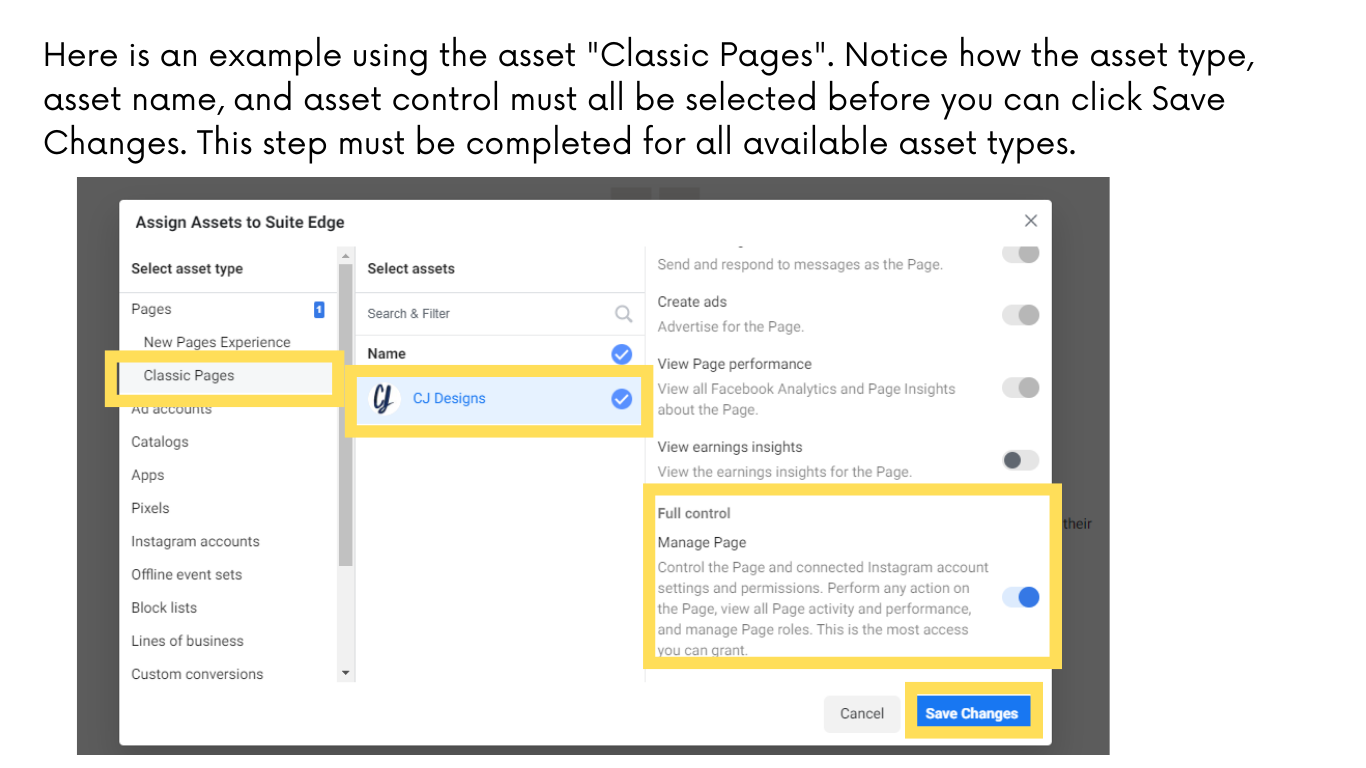1366x768 pixels.
Task: Uncheck the CJ Designs asset checkbox
Action: (x=622, y=399)
